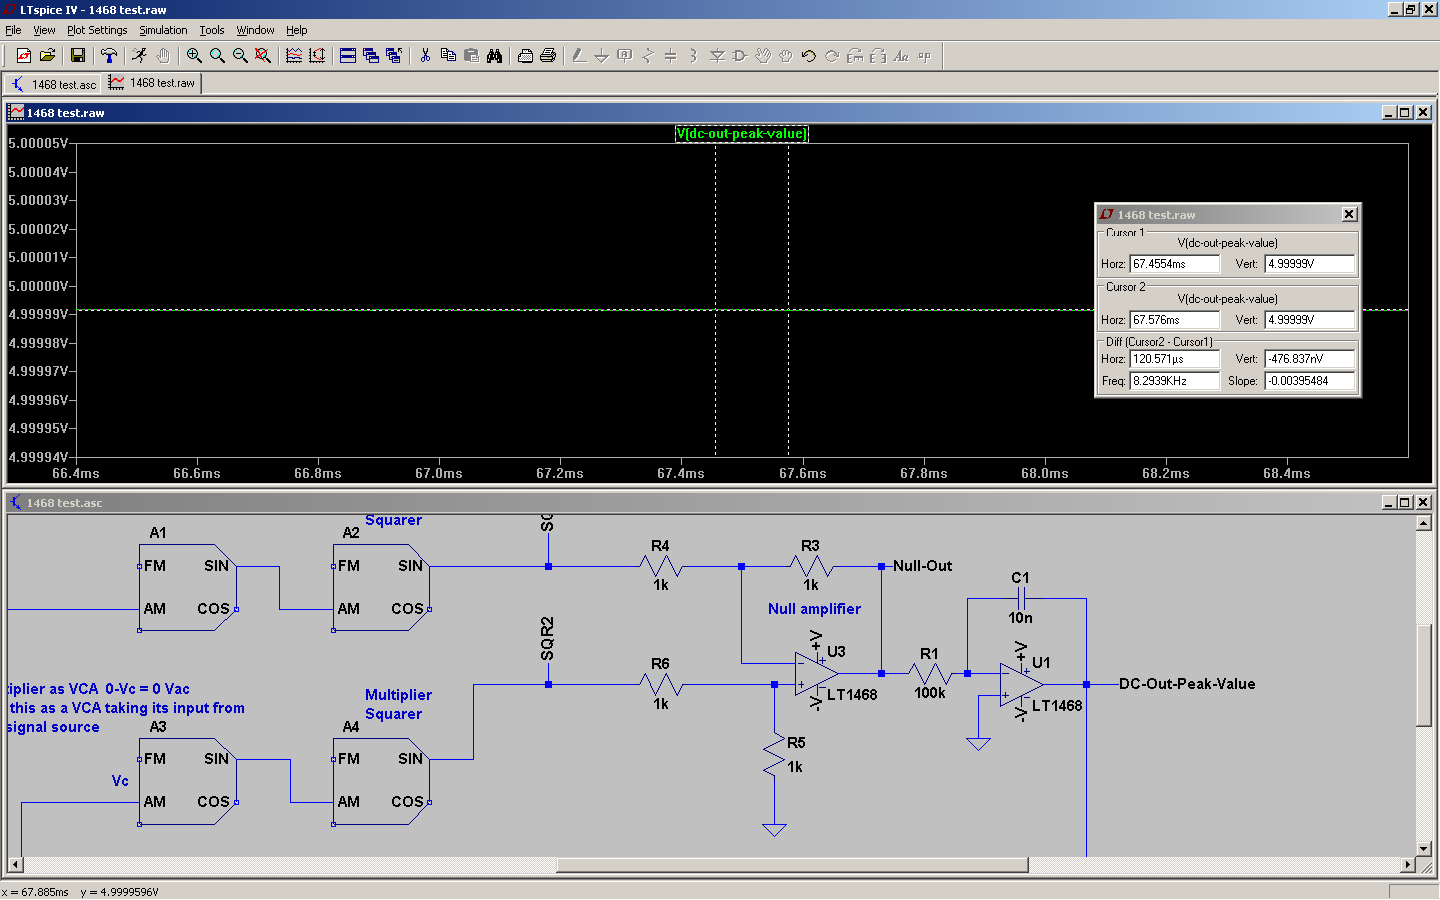Close the cursor readout dialog

click(1349, 214)
